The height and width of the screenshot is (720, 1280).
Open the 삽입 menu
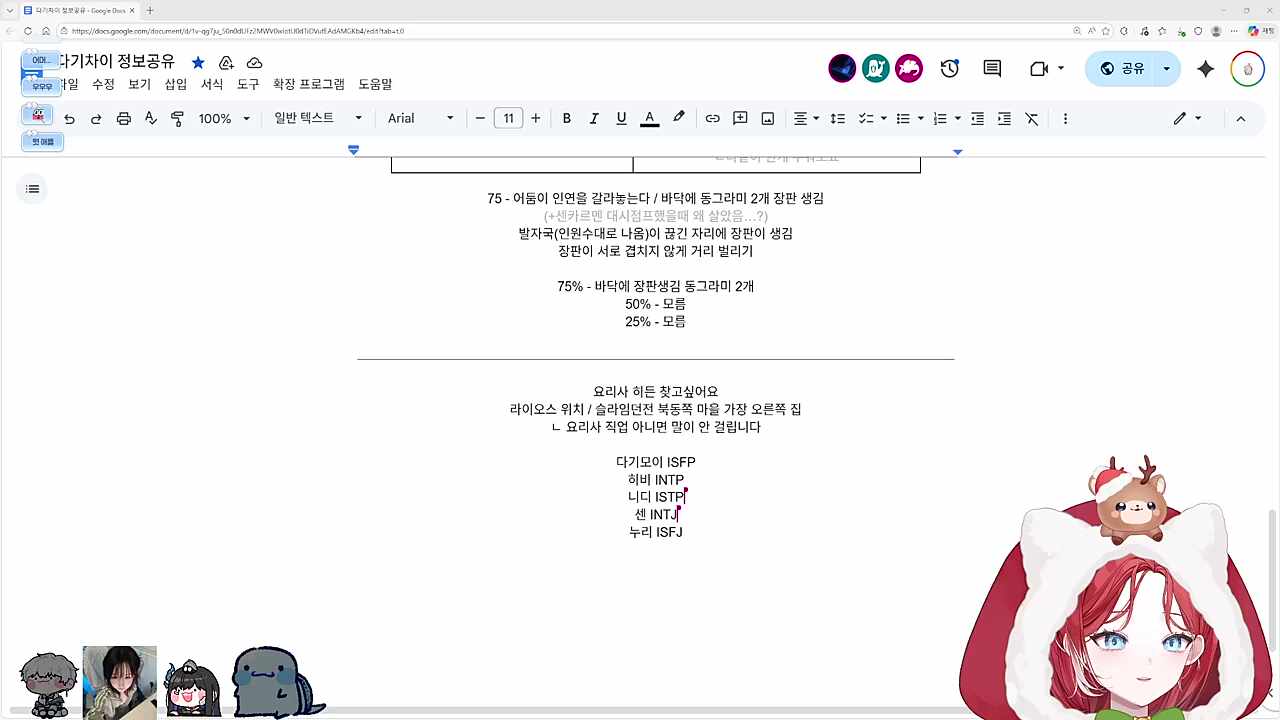point(175,84)
